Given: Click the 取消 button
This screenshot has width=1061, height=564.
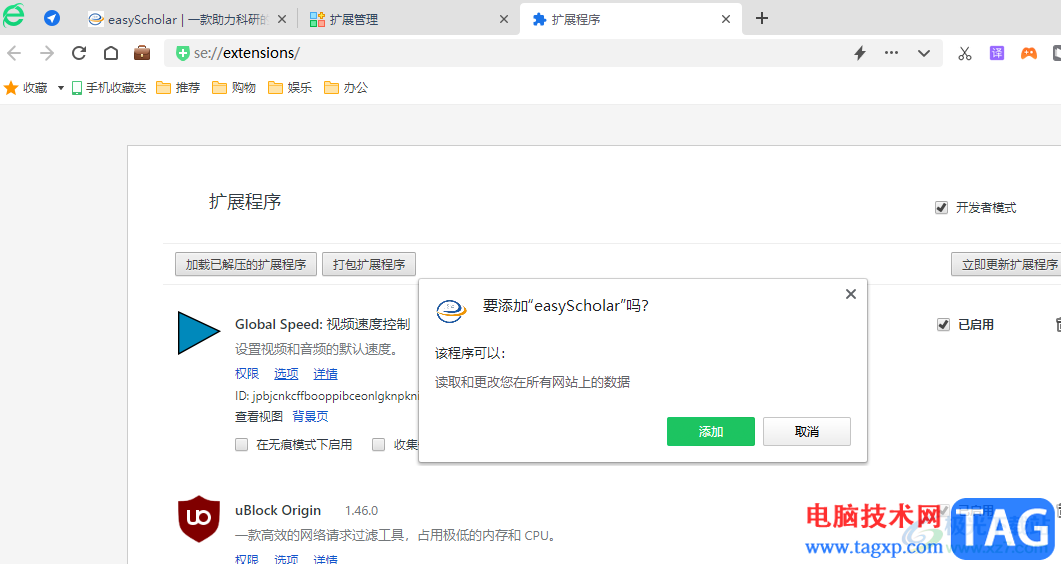Looking at the screenshot, I should click(x=807, y=431).
